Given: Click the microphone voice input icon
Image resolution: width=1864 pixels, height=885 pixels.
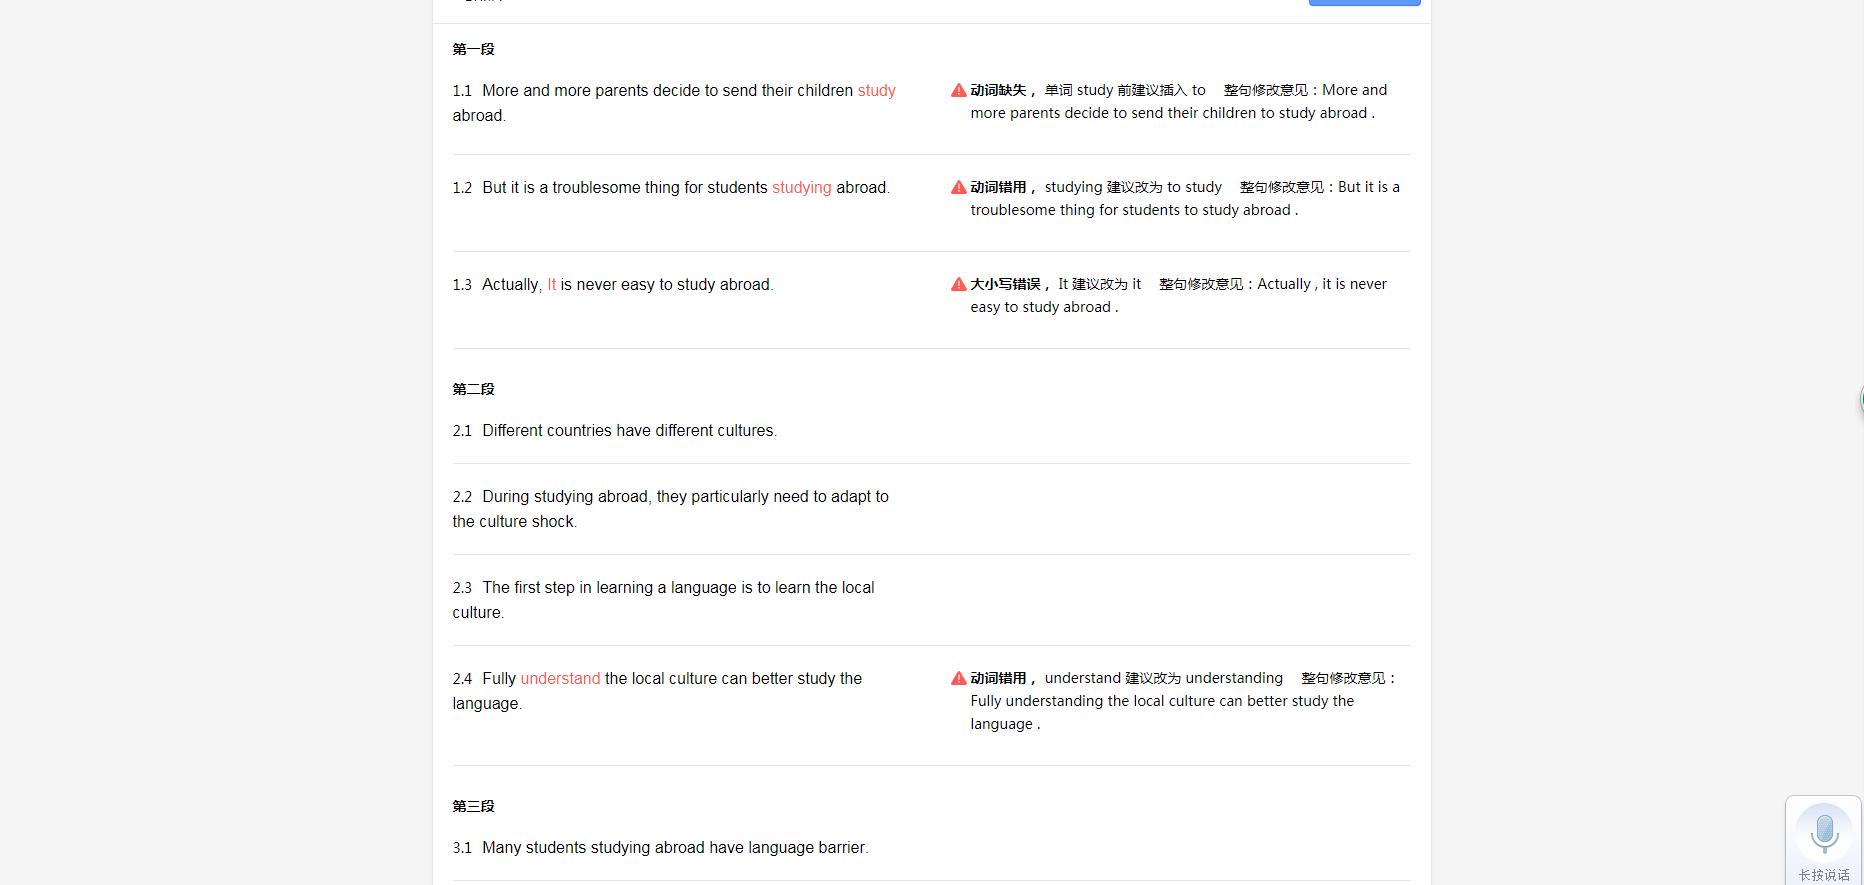Looking at the screenshot, I should [1824, 833].
